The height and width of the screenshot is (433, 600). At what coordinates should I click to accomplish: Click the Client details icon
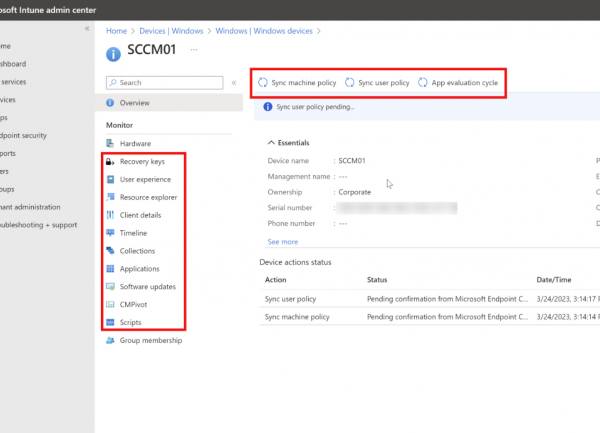pos(110,215)
